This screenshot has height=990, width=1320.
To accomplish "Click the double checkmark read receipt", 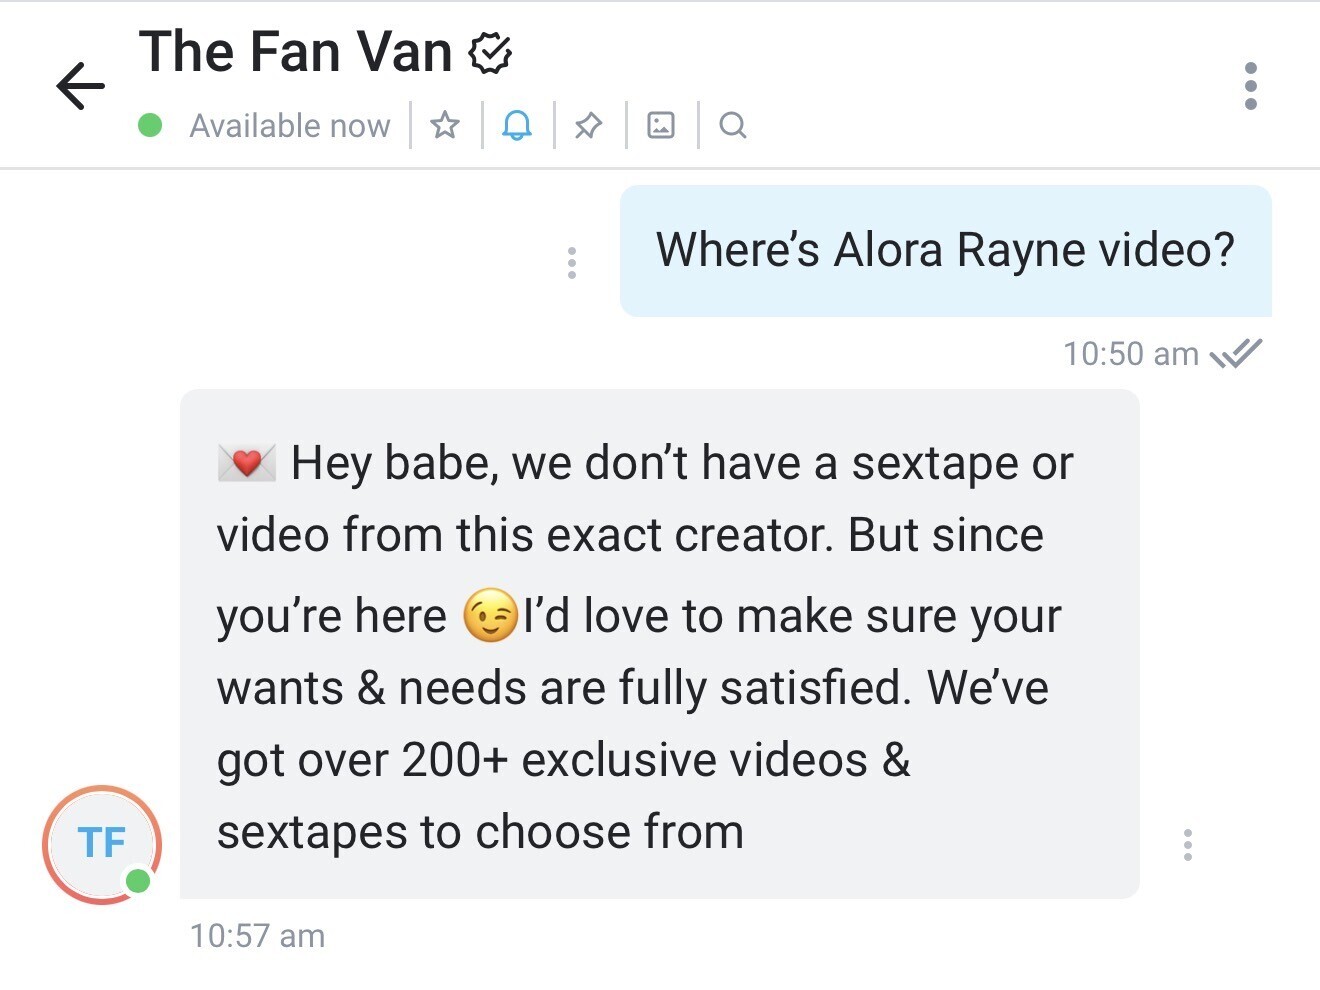I will point(1236,354).
